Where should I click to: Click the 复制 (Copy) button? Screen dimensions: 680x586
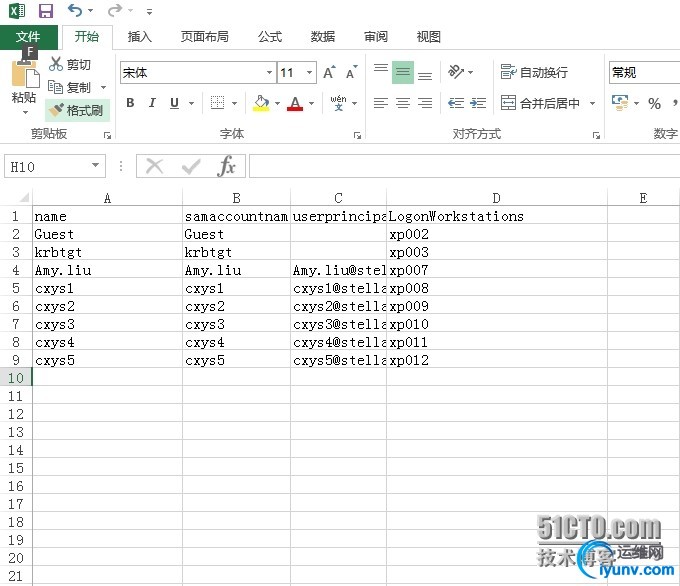(x=70, y=87)
